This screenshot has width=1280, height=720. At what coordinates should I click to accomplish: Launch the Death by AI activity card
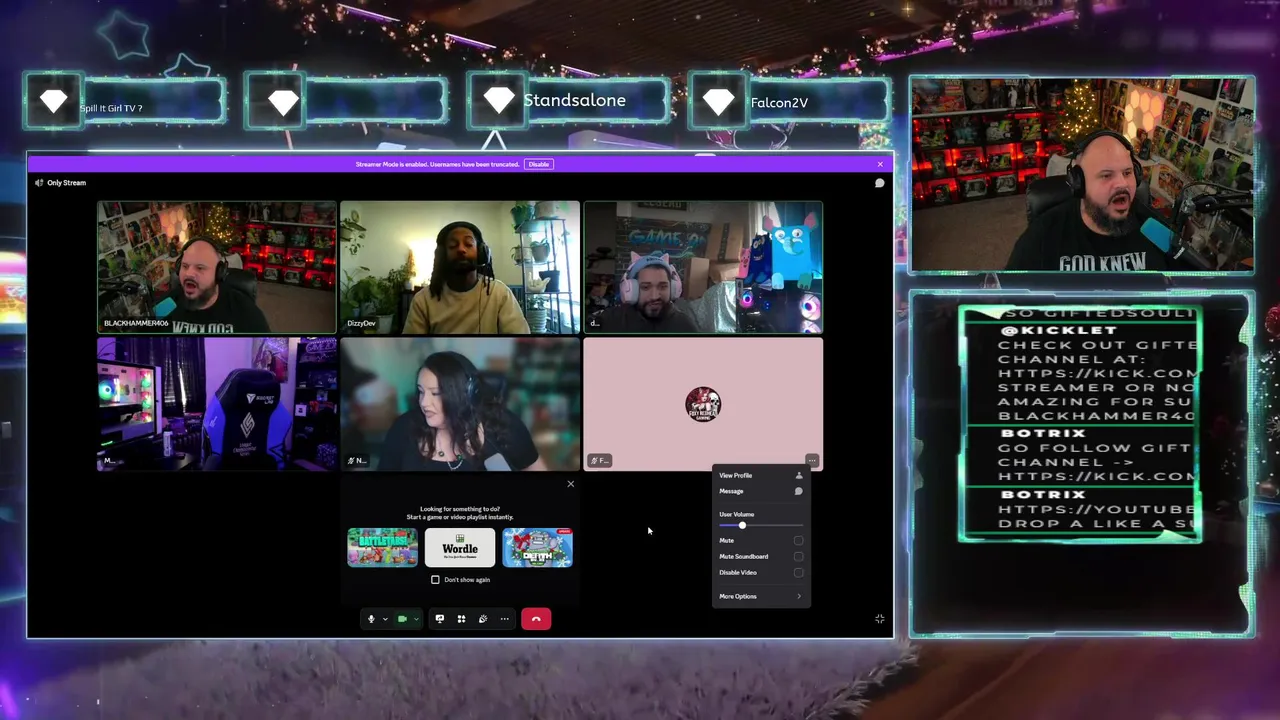[538, 548]
